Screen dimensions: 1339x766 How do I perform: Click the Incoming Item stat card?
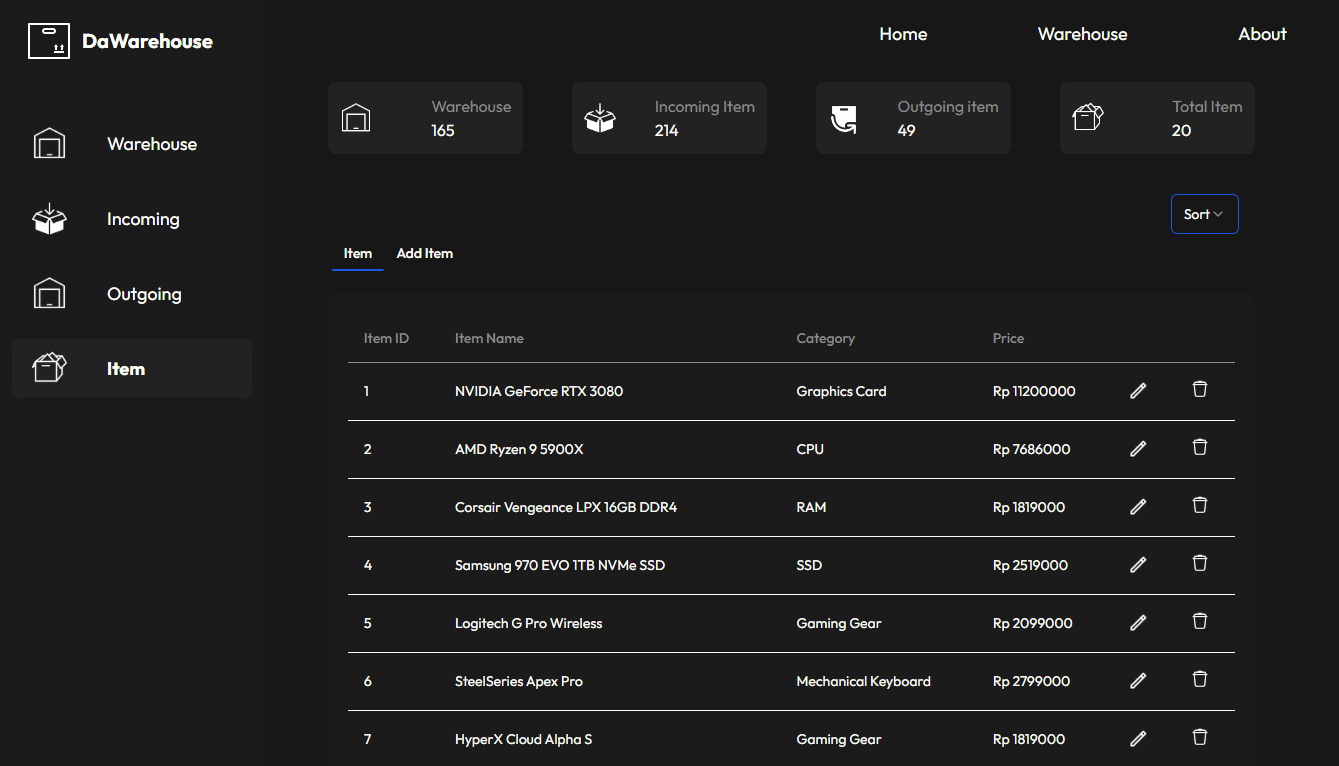click(669, 118)
